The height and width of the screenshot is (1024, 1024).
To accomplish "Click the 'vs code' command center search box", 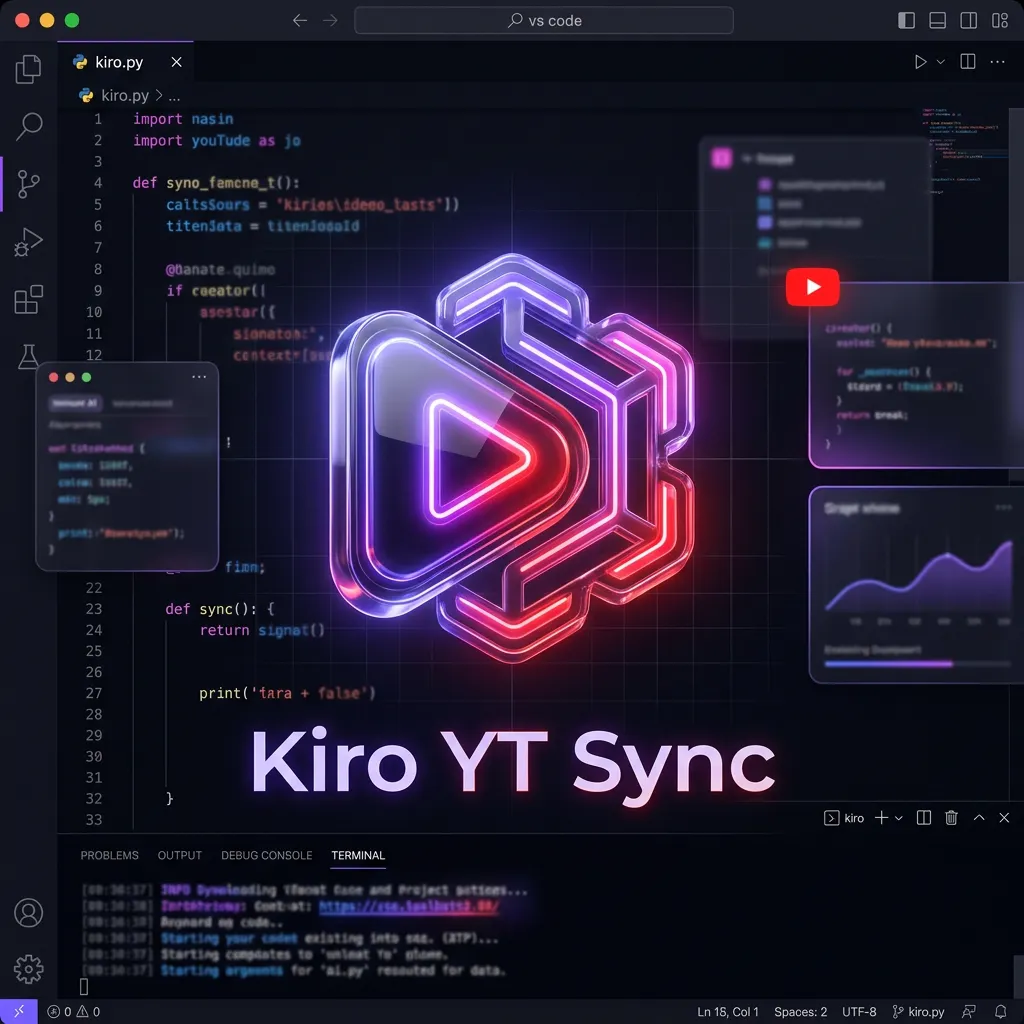I will (543, 20).
